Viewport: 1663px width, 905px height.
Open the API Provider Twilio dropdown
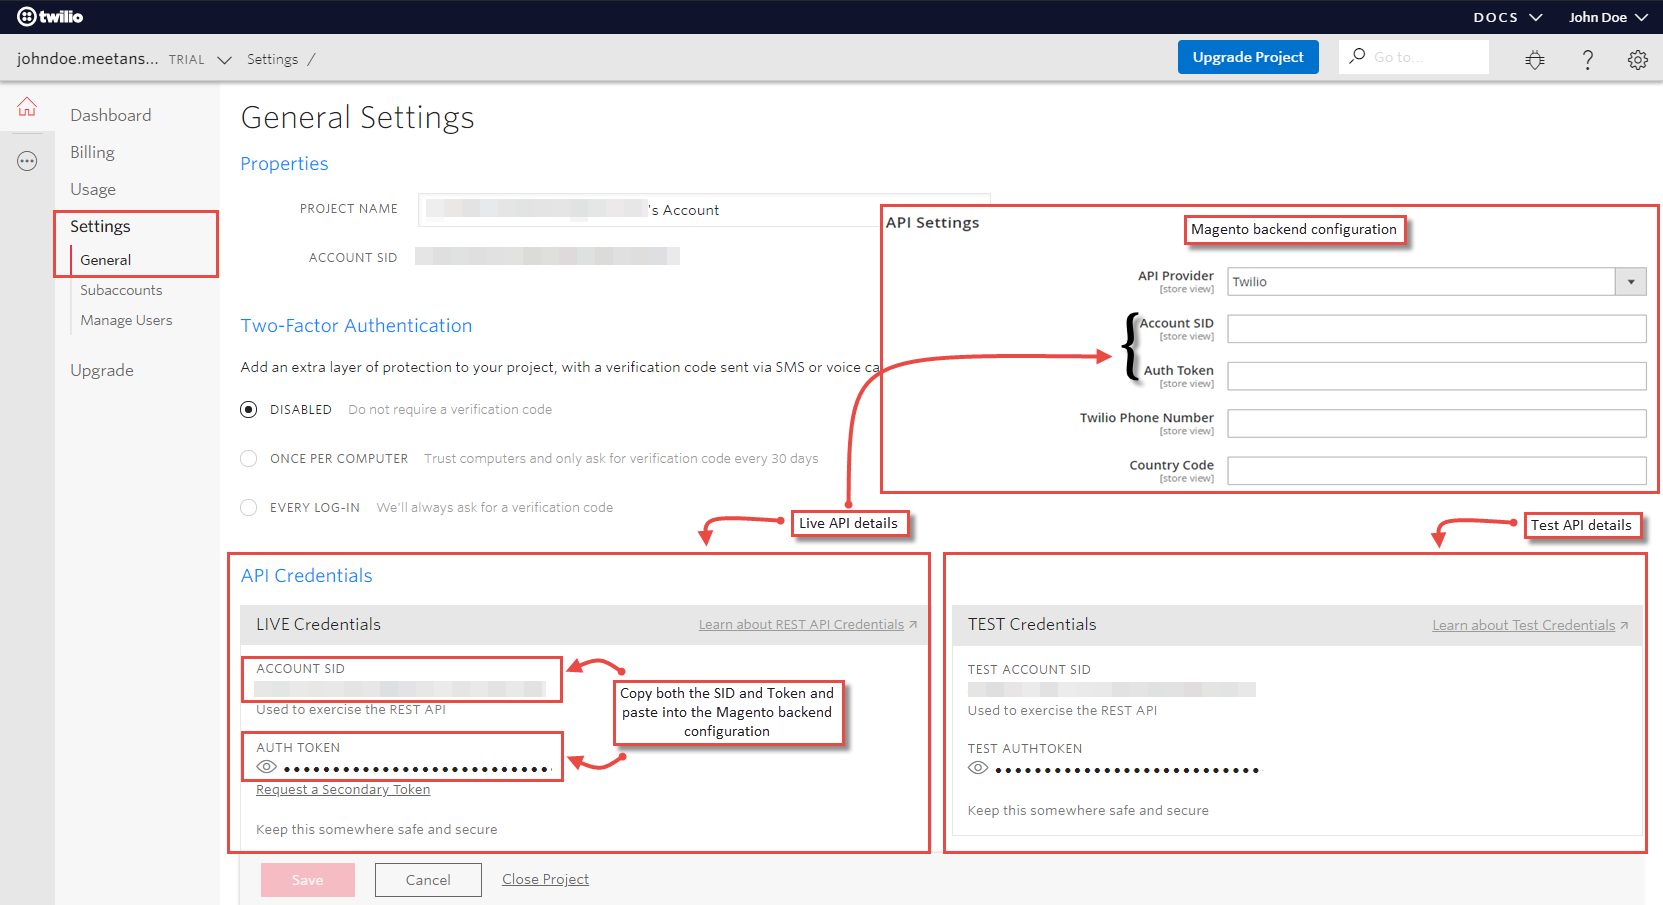tap(1437, 282)
